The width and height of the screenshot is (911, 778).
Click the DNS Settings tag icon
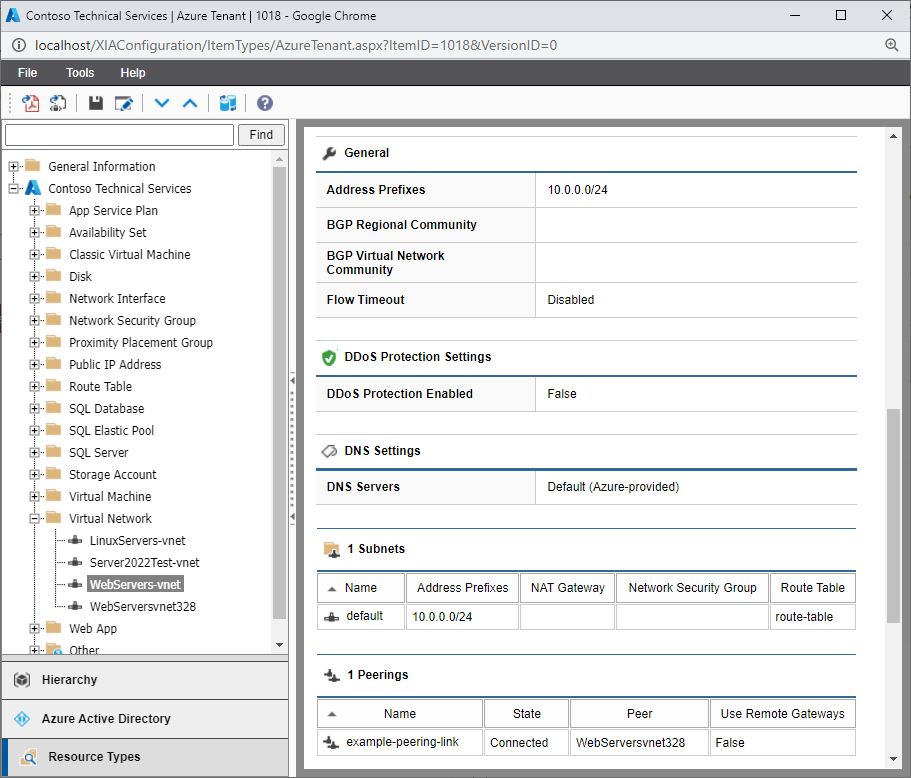(329, 451)
